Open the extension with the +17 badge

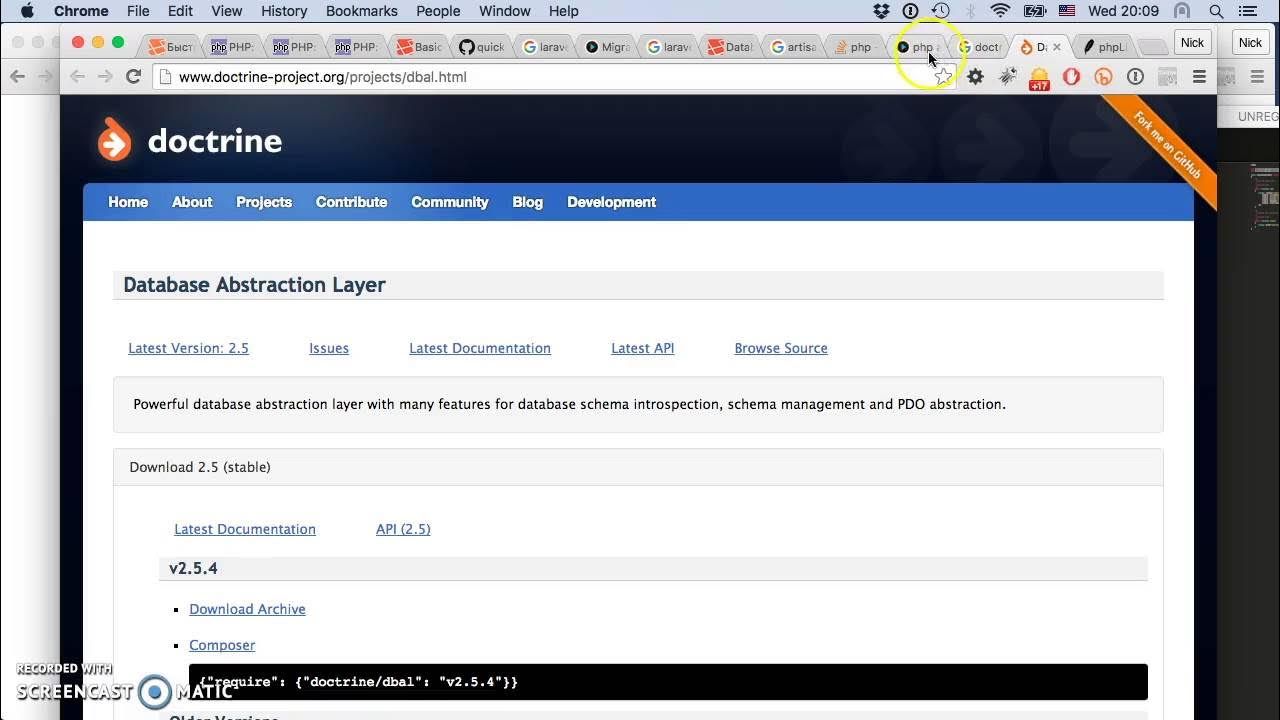point(1039,78)
